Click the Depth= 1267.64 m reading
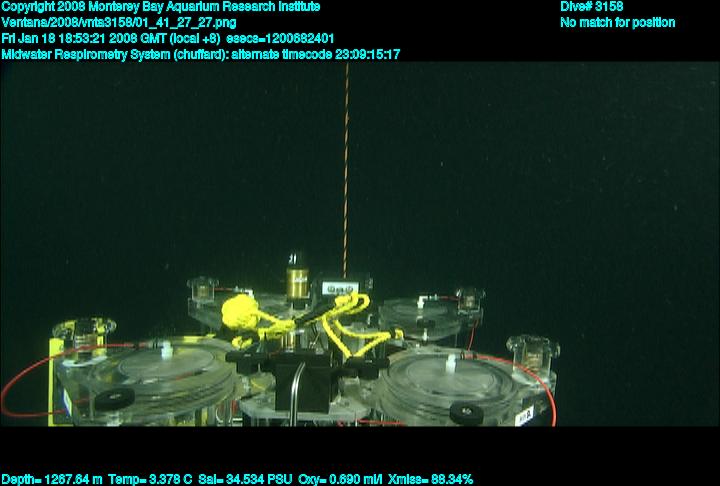720x486 pixels. tap(52, 479)
